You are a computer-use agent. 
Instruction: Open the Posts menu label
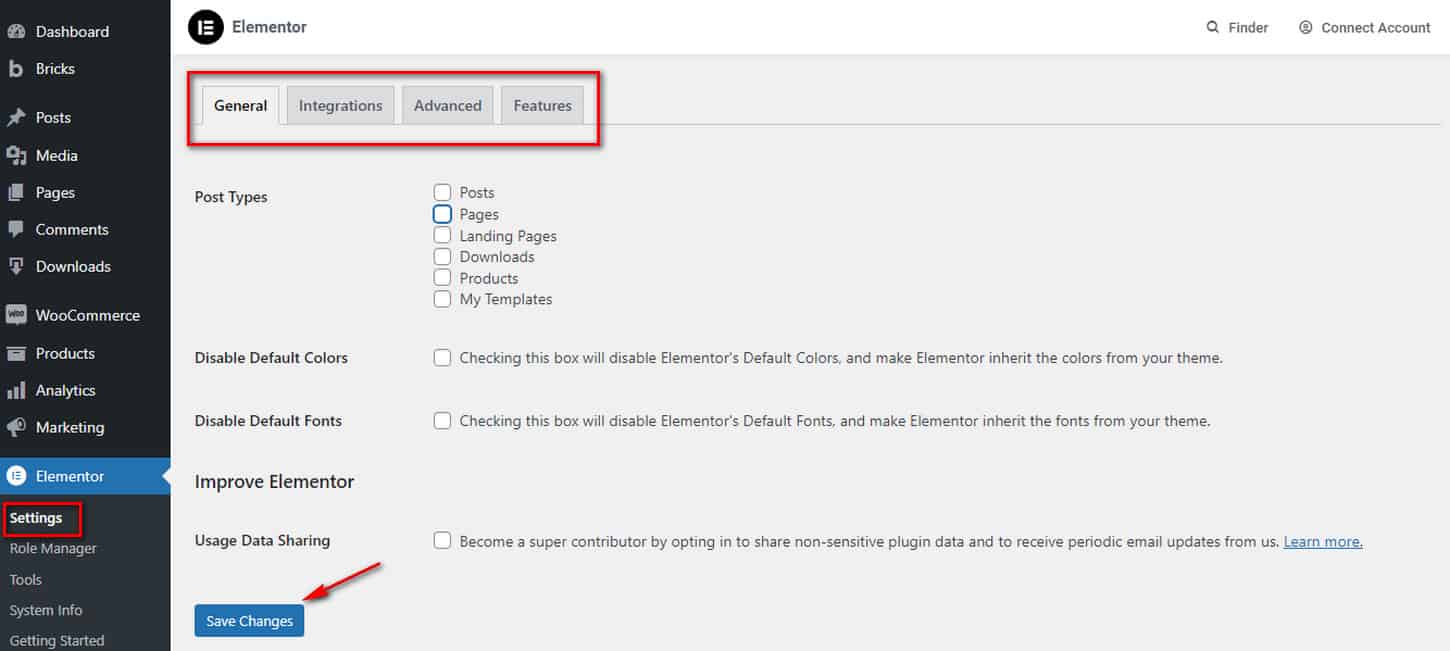pyautogui.click(x=53, y=118)
